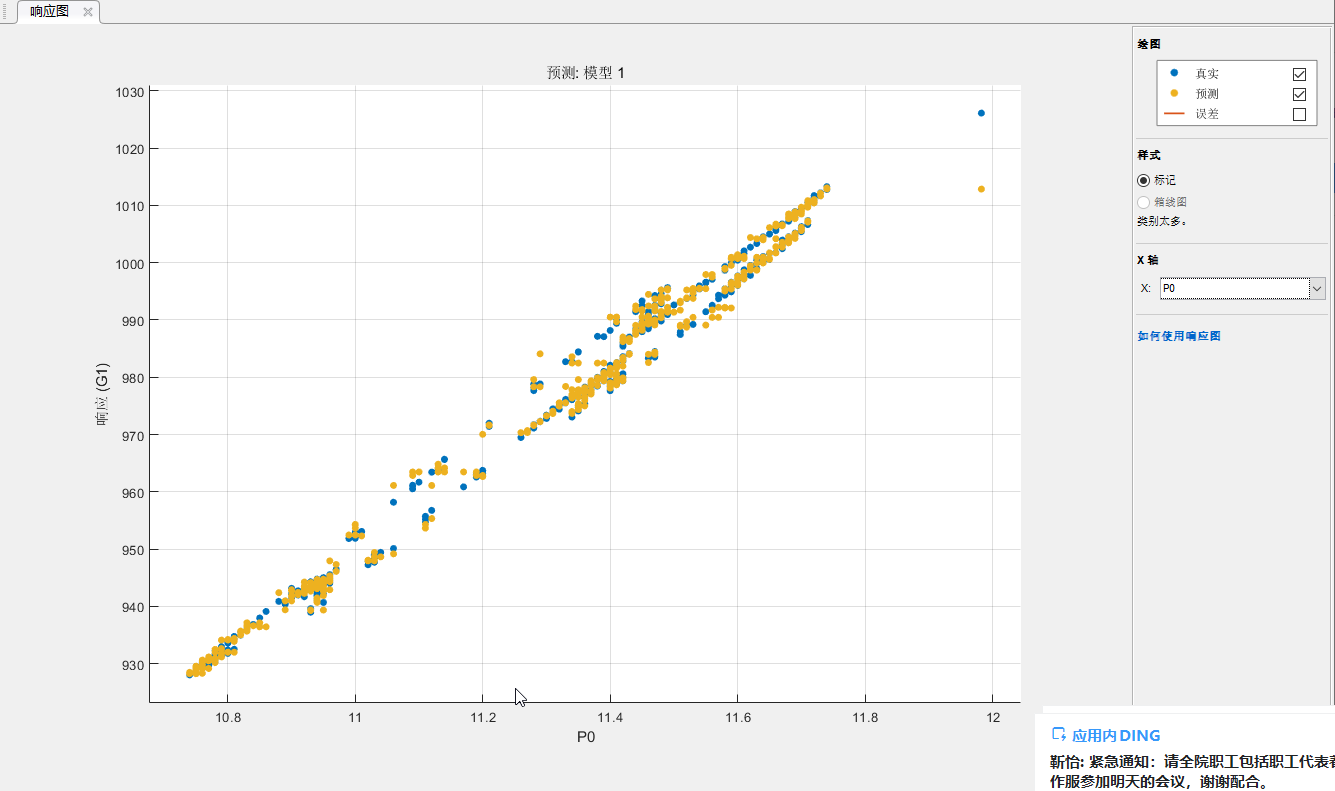The height and width of the screenshot is (791, 1335).
Task: Click the P0 x-axis label
Action: pyautogui.click(x=586, y=738)
